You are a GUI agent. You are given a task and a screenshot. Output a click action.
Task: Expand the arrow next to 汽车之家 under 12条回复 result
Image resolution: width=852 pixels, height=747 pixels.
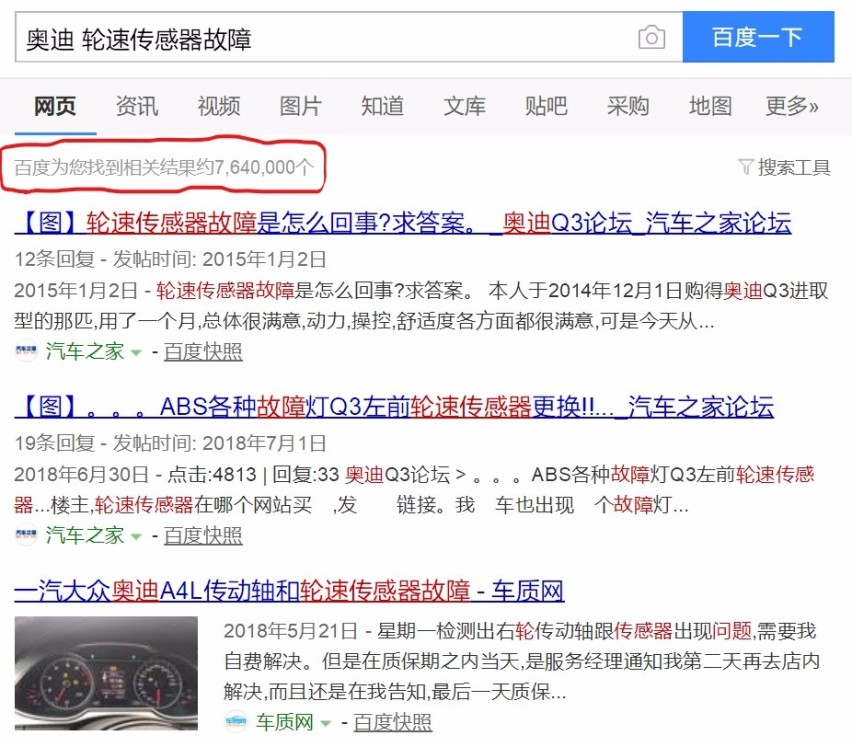136,353
